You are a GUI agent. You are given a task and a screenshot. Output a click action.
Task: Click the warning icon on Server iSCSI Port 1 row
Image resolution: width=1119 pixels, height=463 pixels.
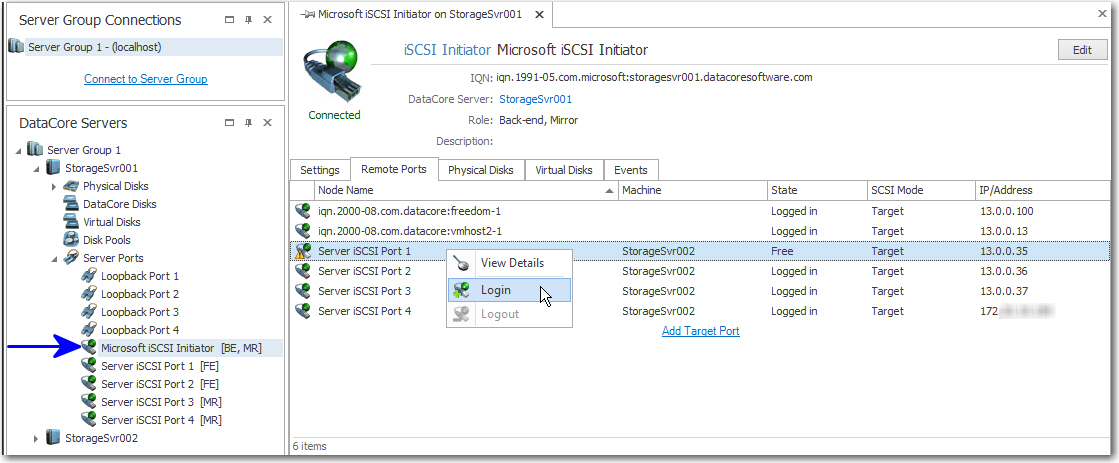tap(303, 251)
